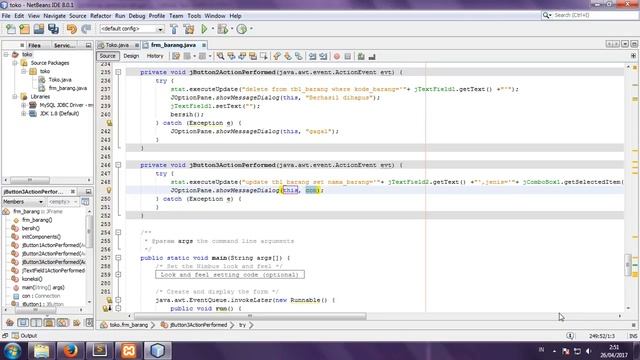Screen dimensions: 640x360
Task: Click the red Start Macro Recording icon
Action: (x=337, y=56)
